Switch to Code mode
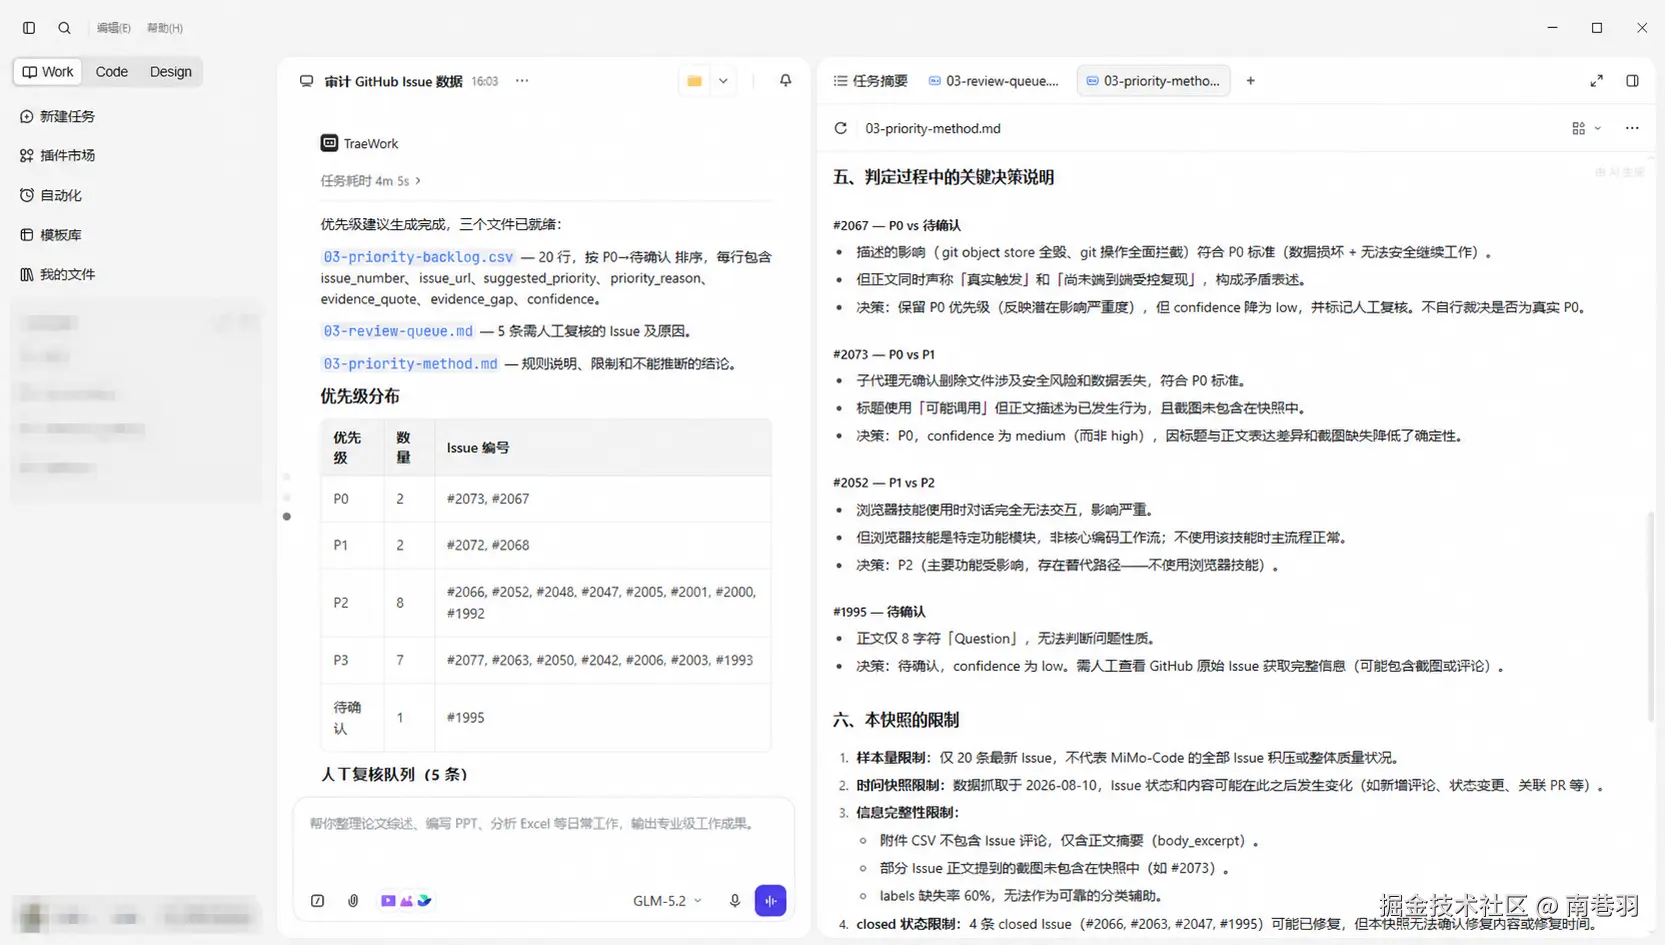The image size is (1665, 945). [112, 72]
